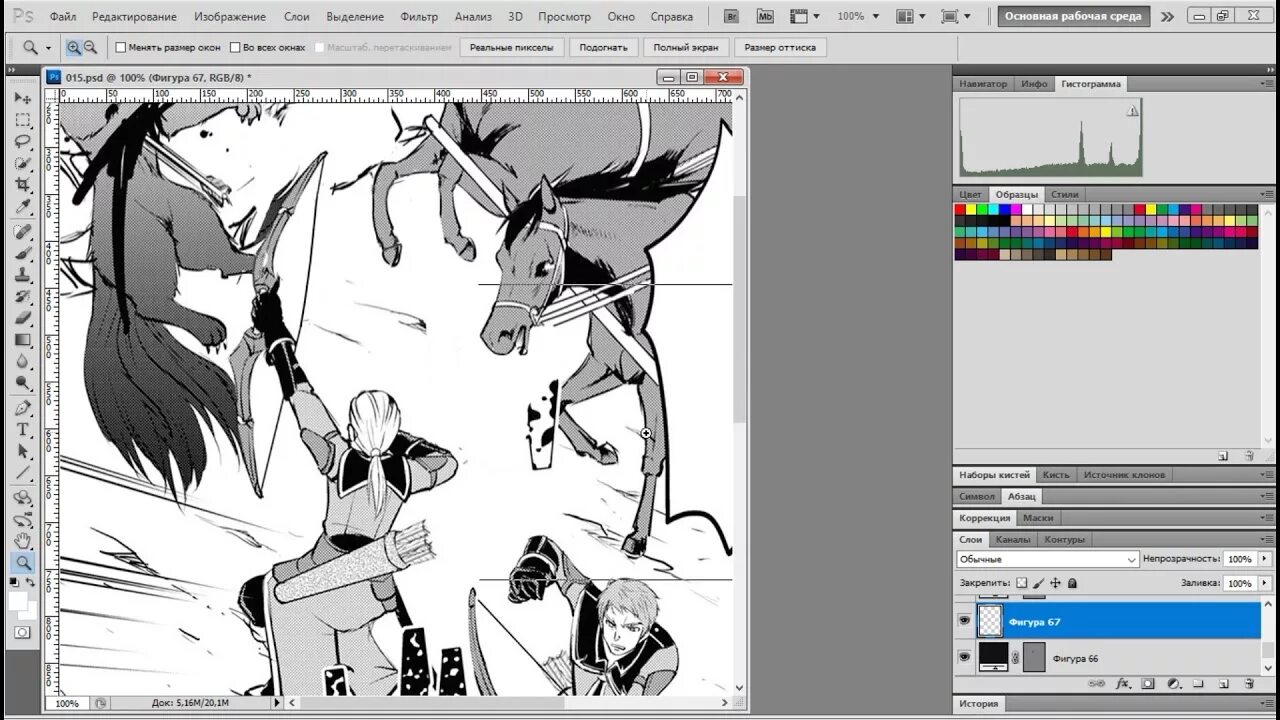This screenshot has height=720, width=1280.
Task: Open fill (Заливка) slider arrow
Action: (1265, 583)
